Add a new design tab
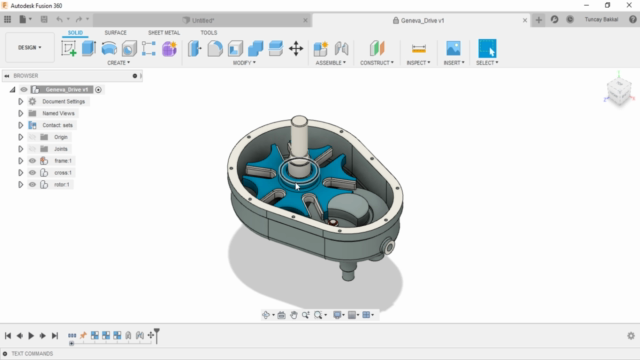The width and height of the screenshot is (640, 360). (539, 20)
